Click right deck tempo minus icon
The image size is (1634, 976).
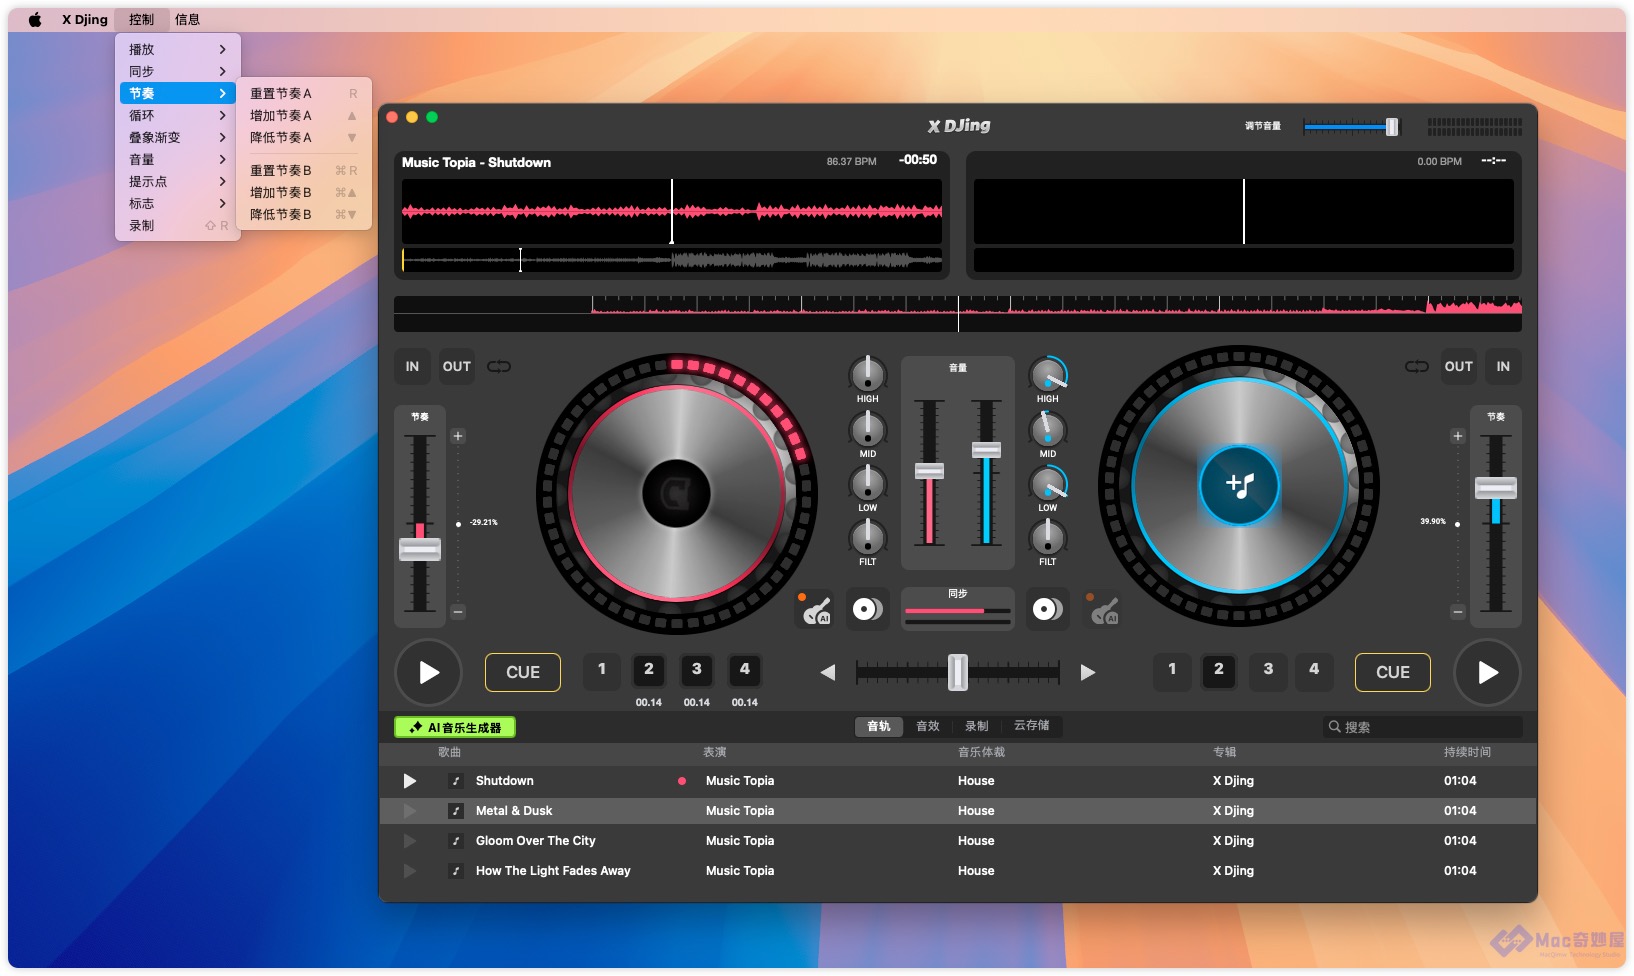pyautogui.click(x=1457, y=611)
